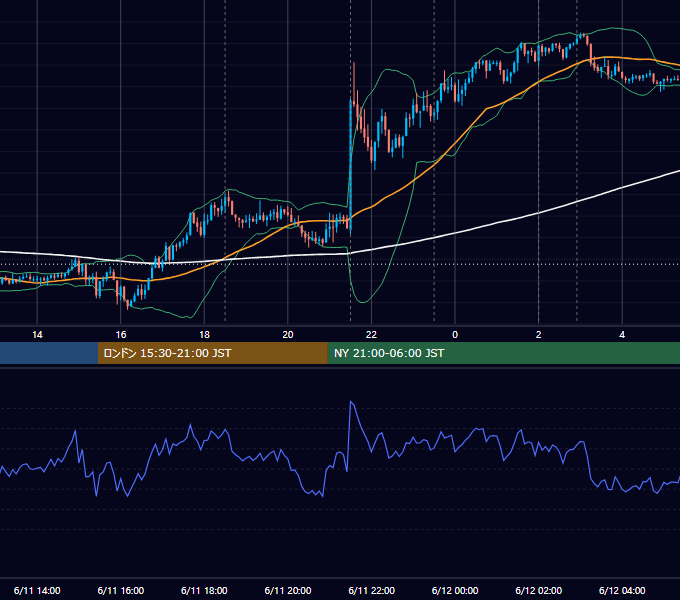Click the hour label 16 on price axis

(x=121, y=335)
